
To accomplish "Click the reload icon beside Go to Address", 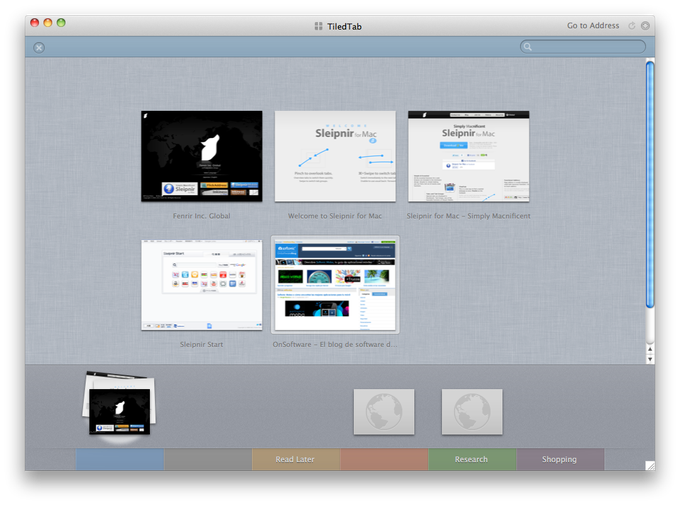I will pos(632,26).
